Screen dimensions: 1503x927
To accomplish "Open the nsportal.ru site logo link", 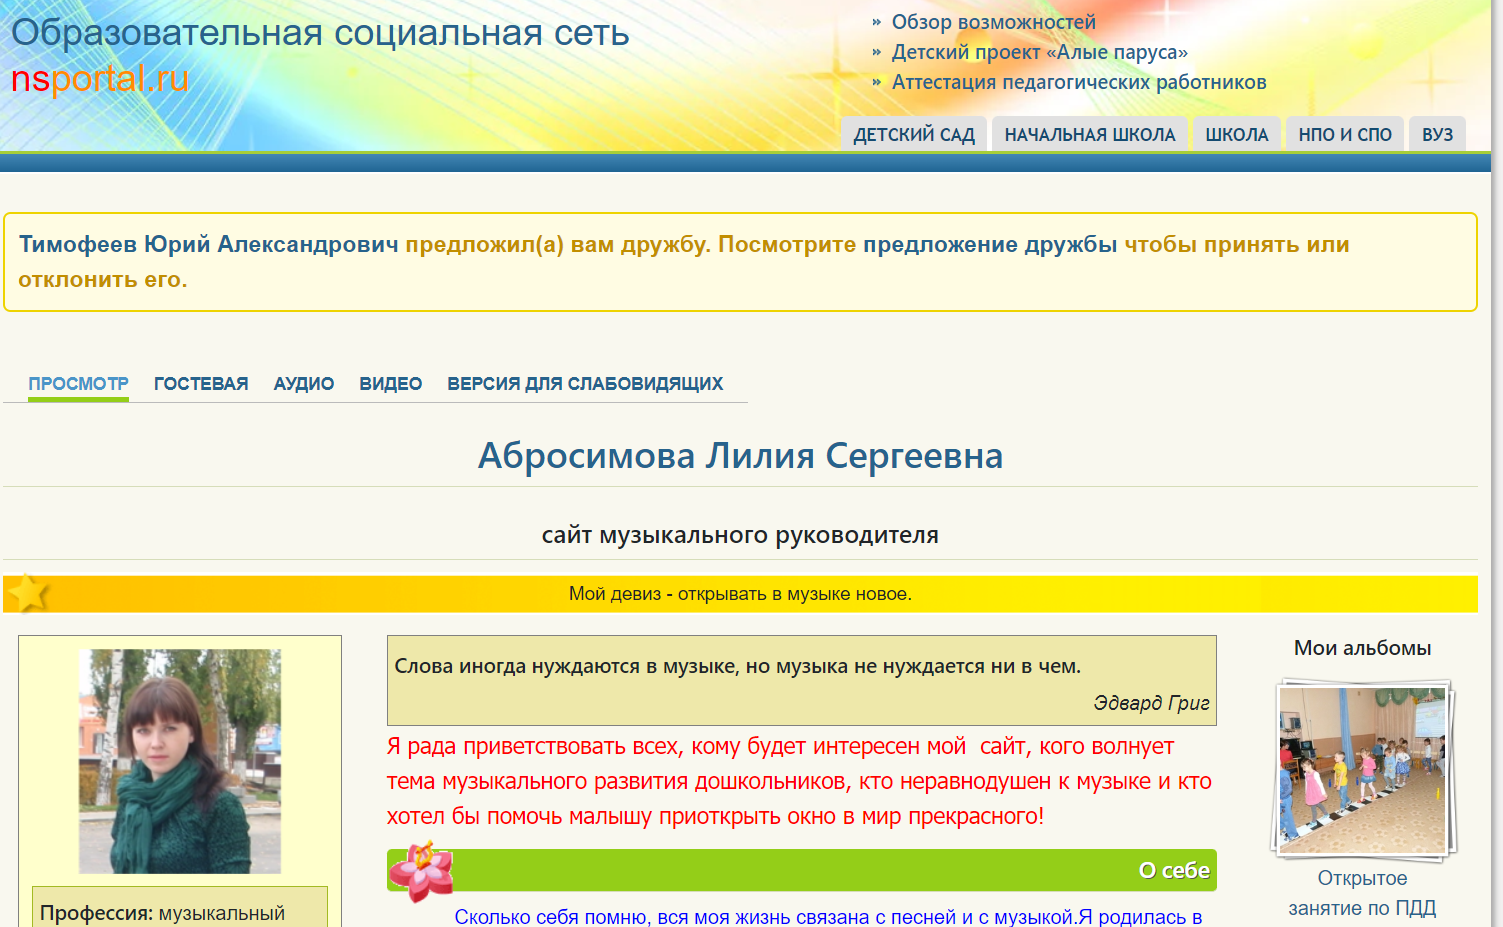I will point(99,79).
